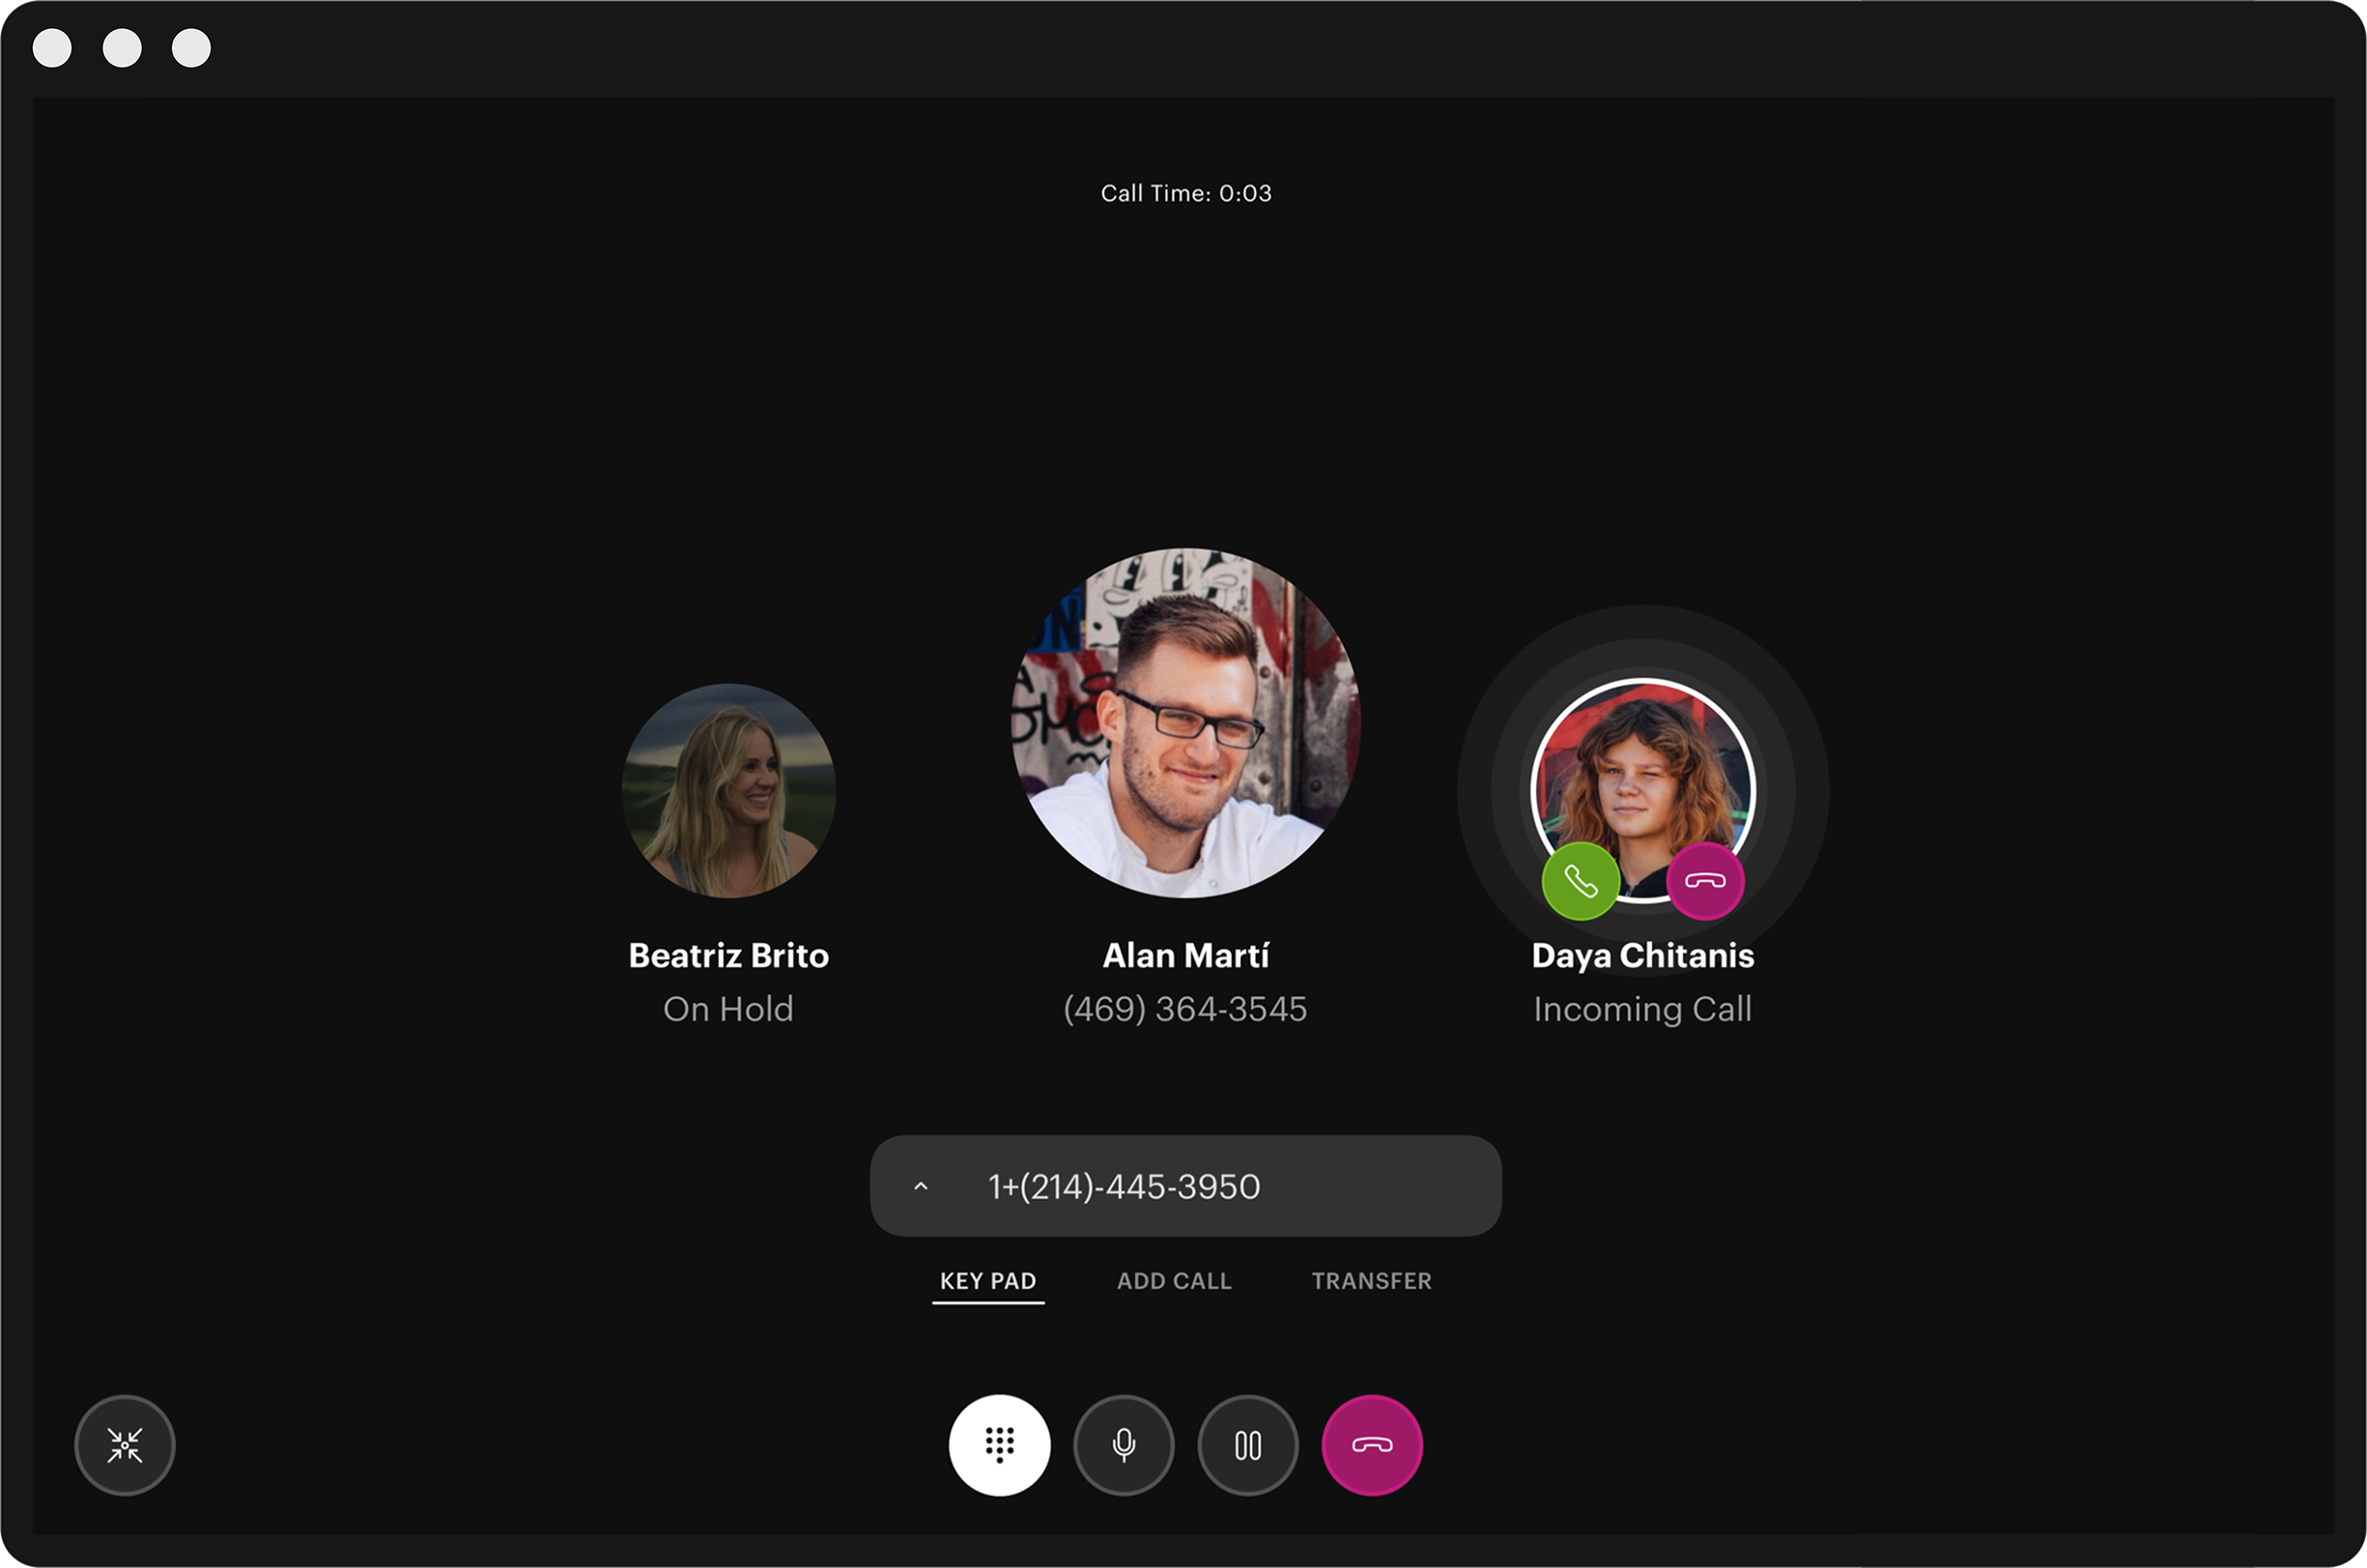Click the Call Time: 0:03 label
The height and width of the screenshot is (1568, 2367).
pos(1186,193)
